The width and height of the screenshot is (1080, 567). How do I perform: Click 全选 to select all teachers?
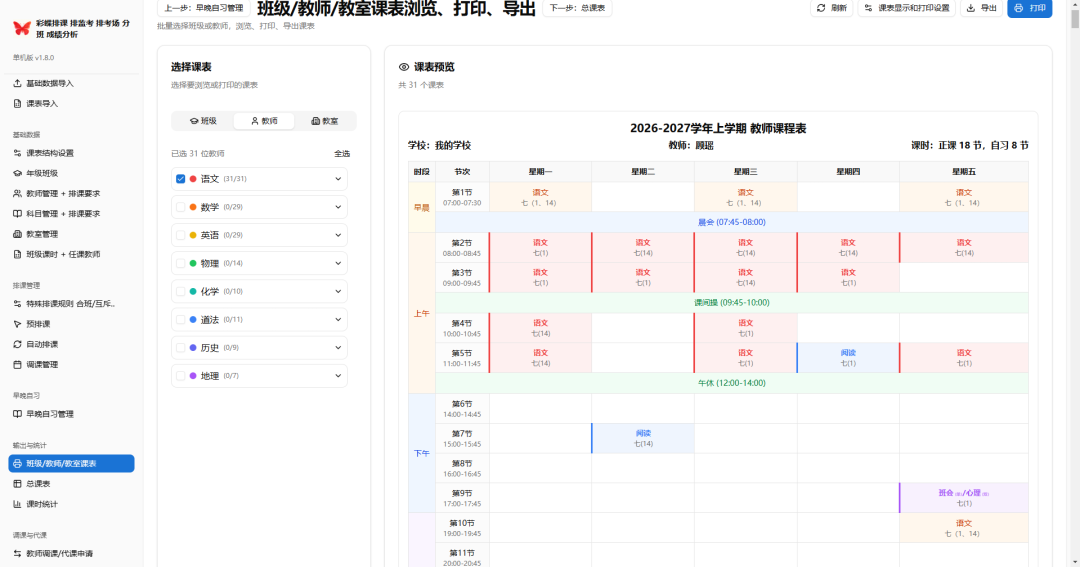342,154
